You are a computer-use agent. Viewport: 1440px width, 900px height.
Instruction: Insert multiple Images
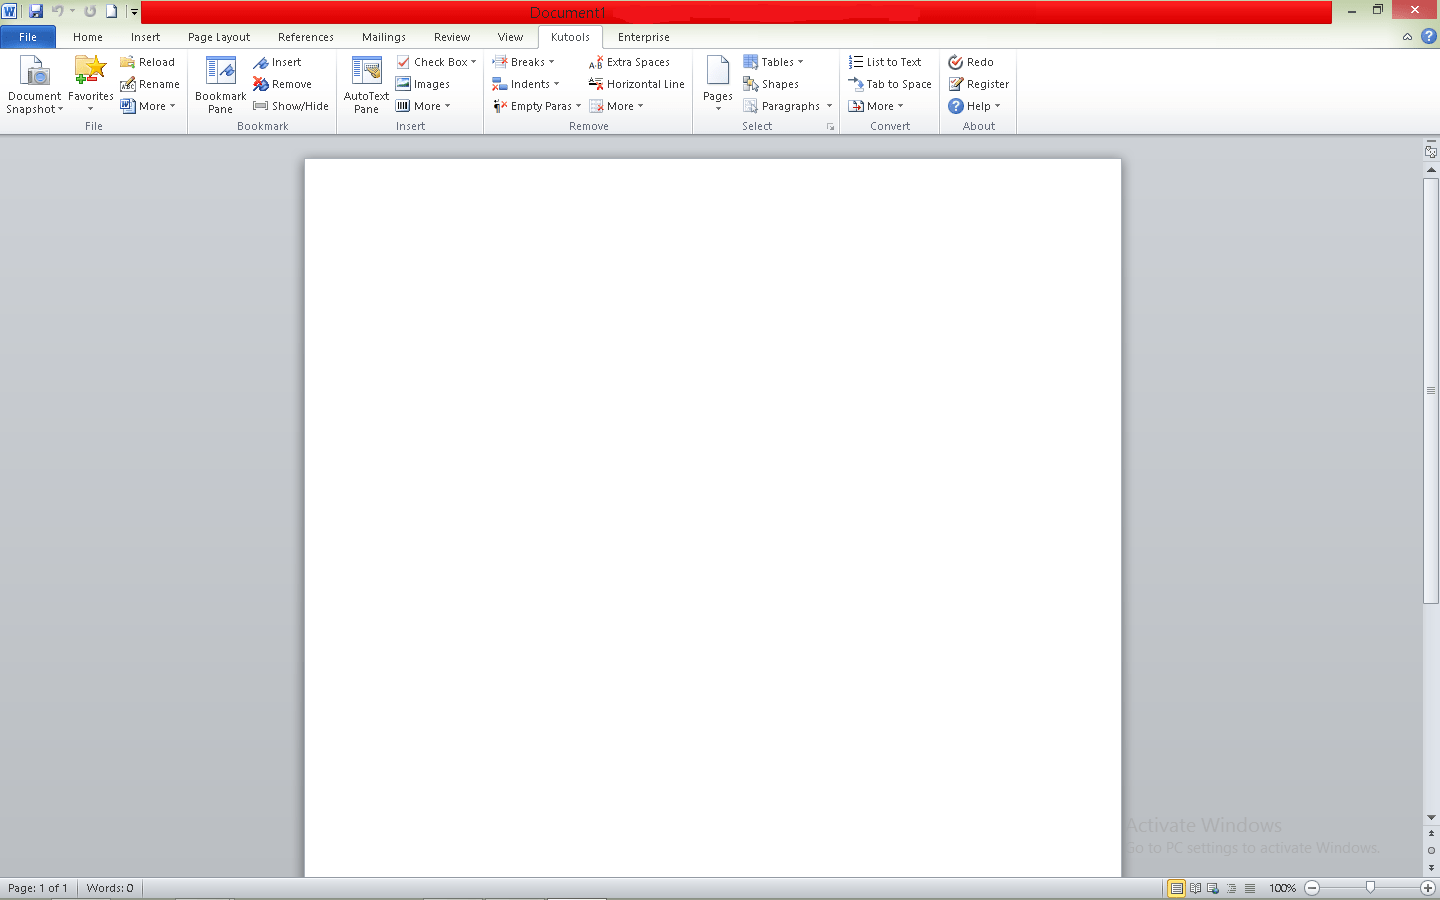pos(422,84)
